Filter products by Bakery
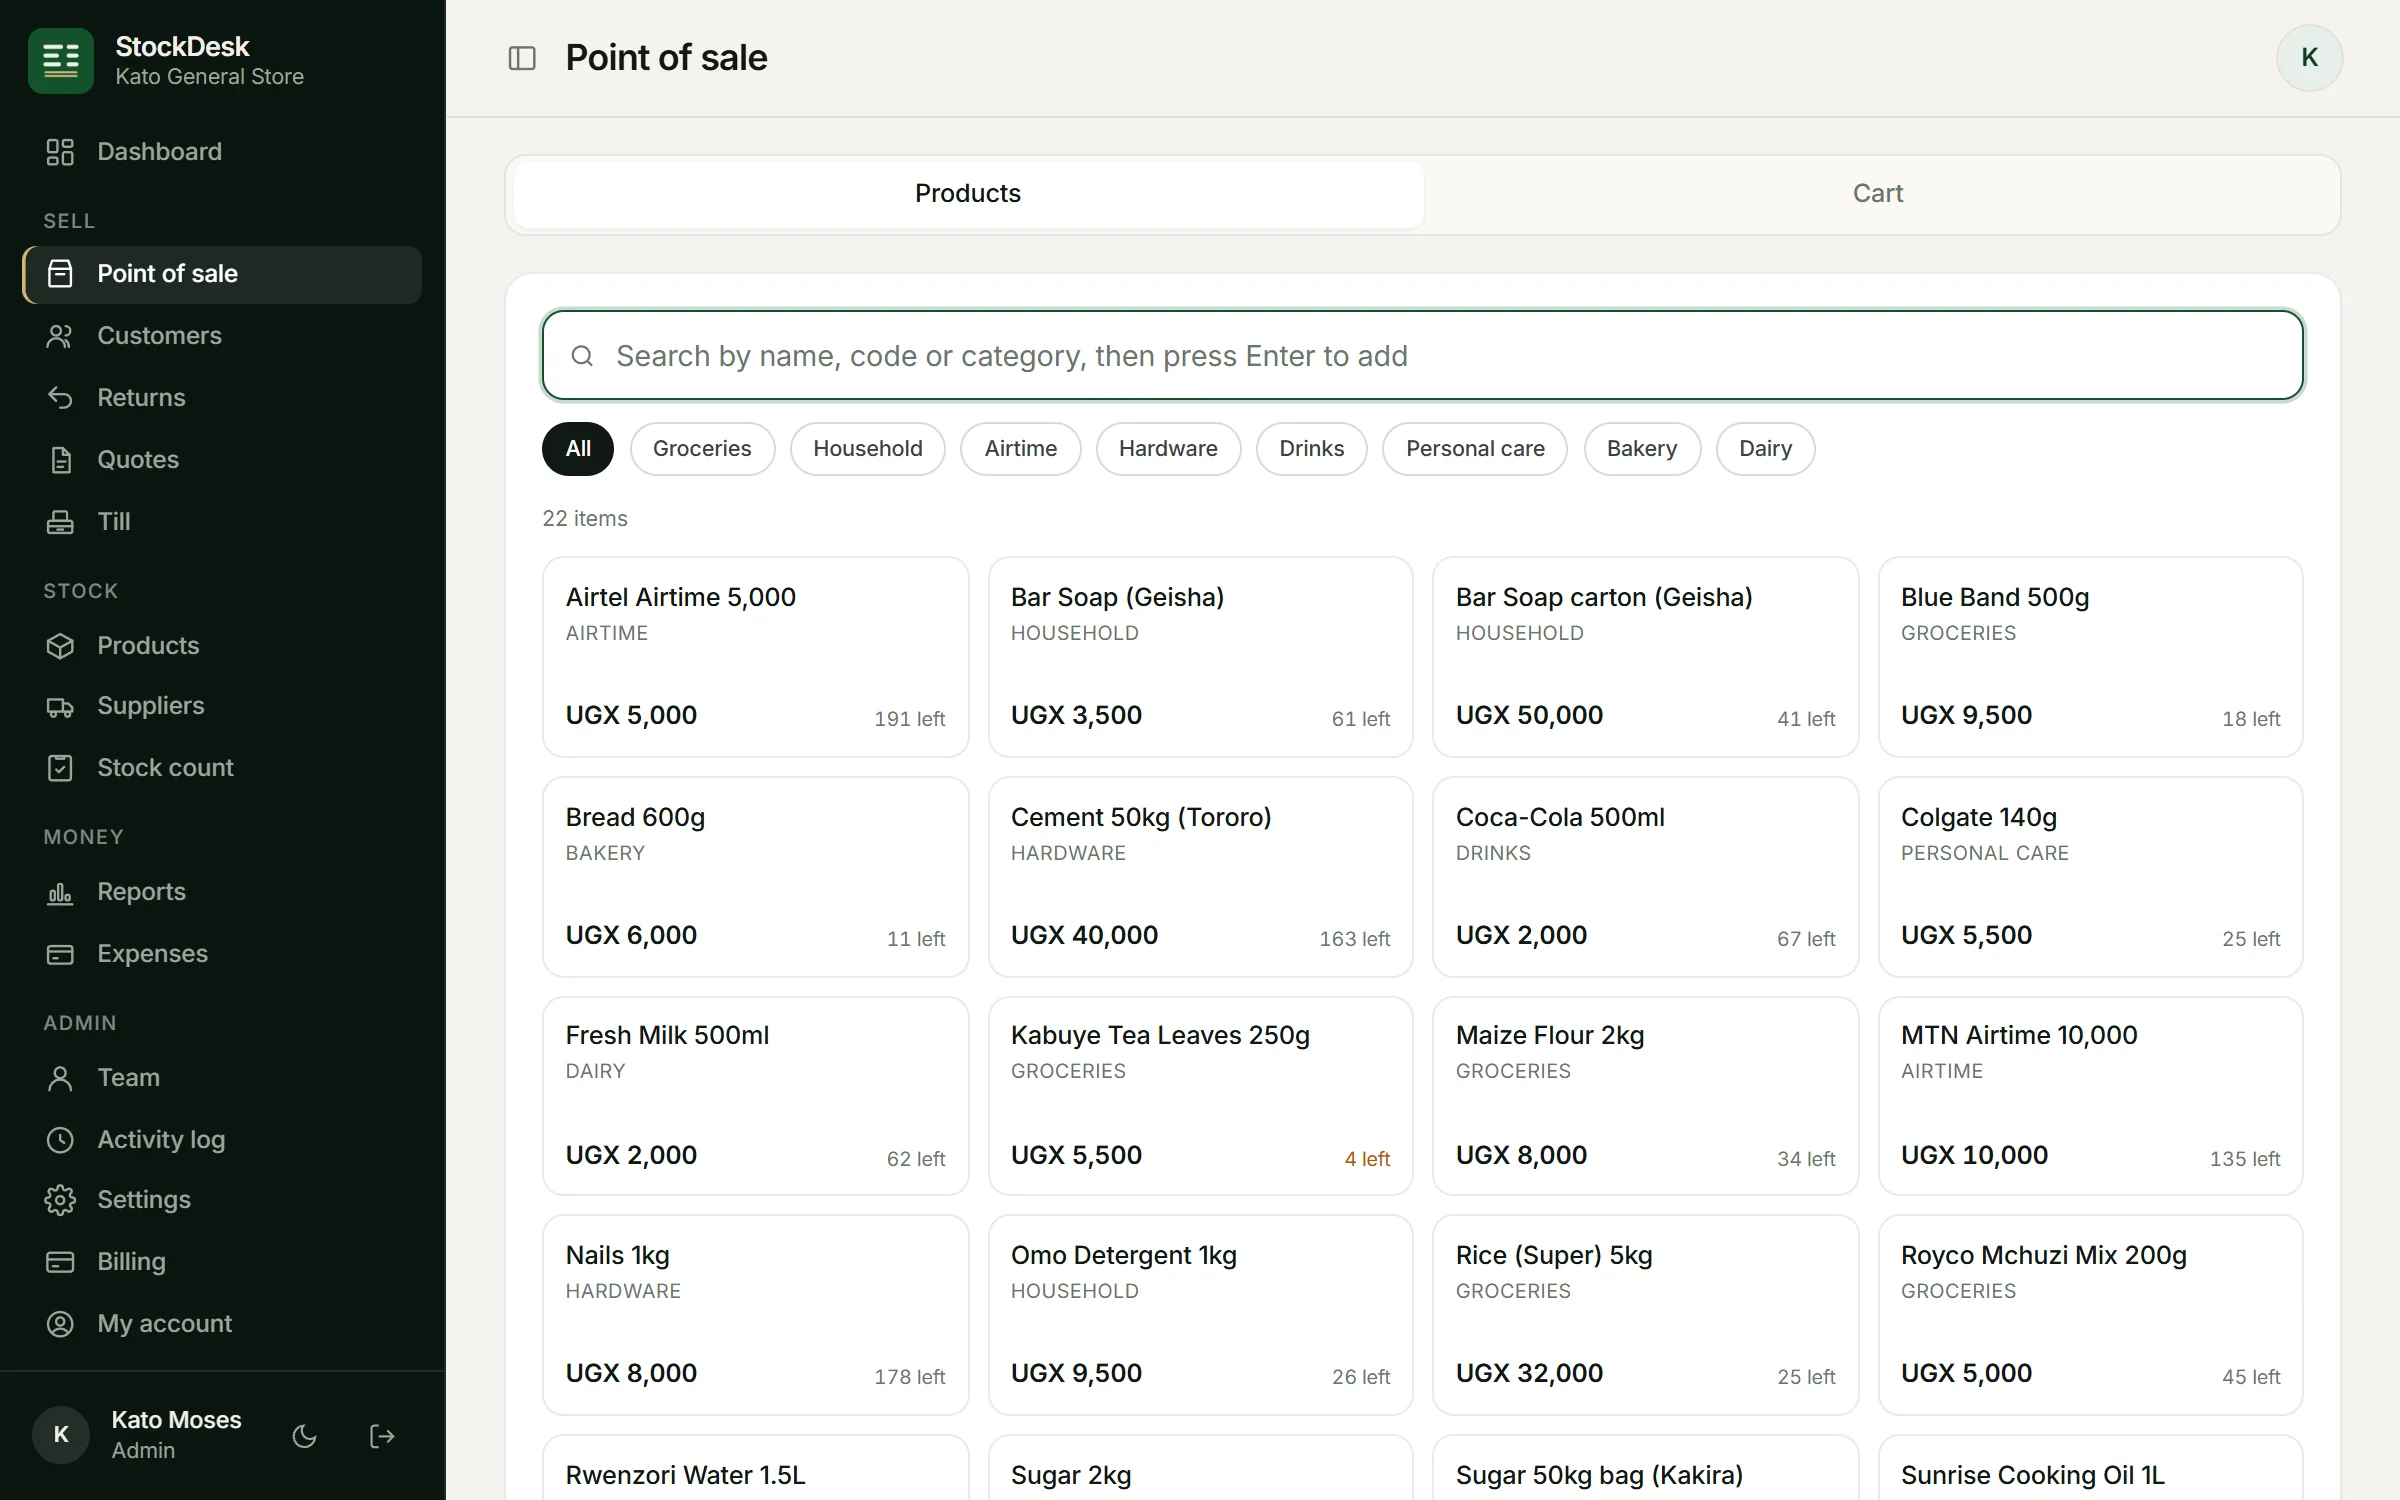The height and width of the screenshot is (1500, 2400). (1642, 449)
